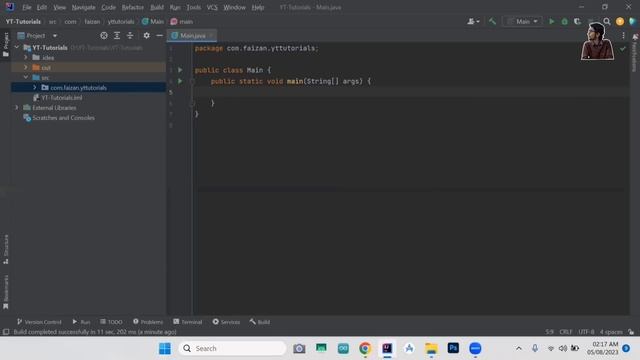The width and height of the screenshot is (640, 360).
Task: Click run gutter arrow beside class Main
Action: (180, 70)
